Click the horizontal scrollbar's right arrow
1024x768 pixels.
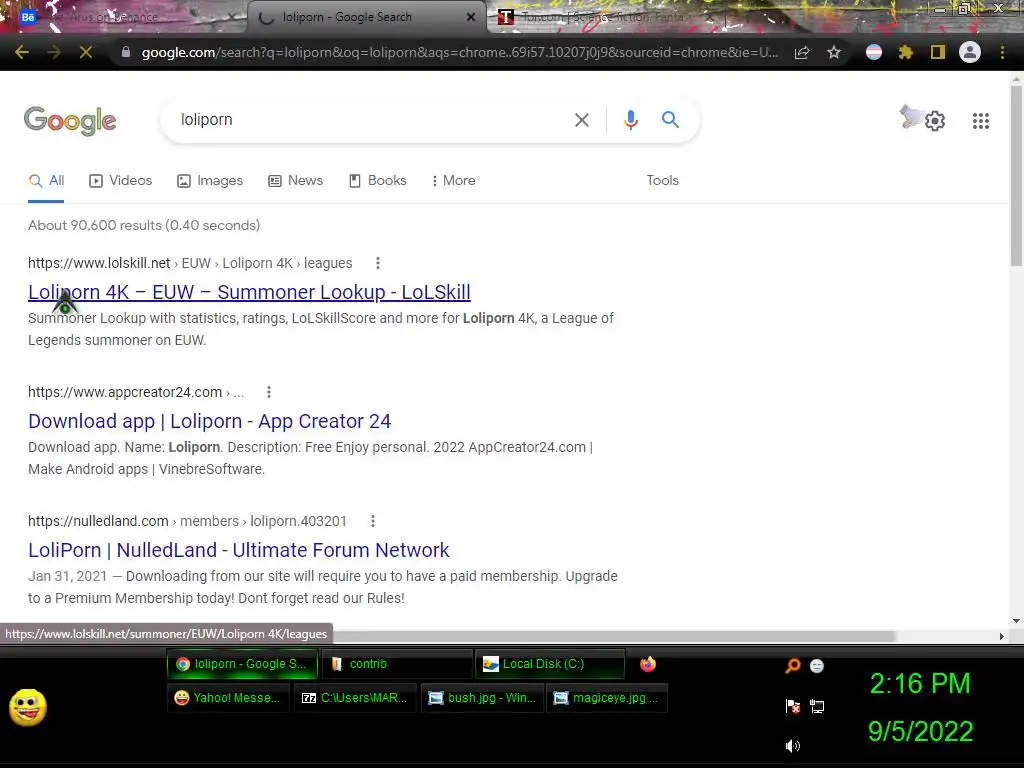click(x=1002, y=636)
